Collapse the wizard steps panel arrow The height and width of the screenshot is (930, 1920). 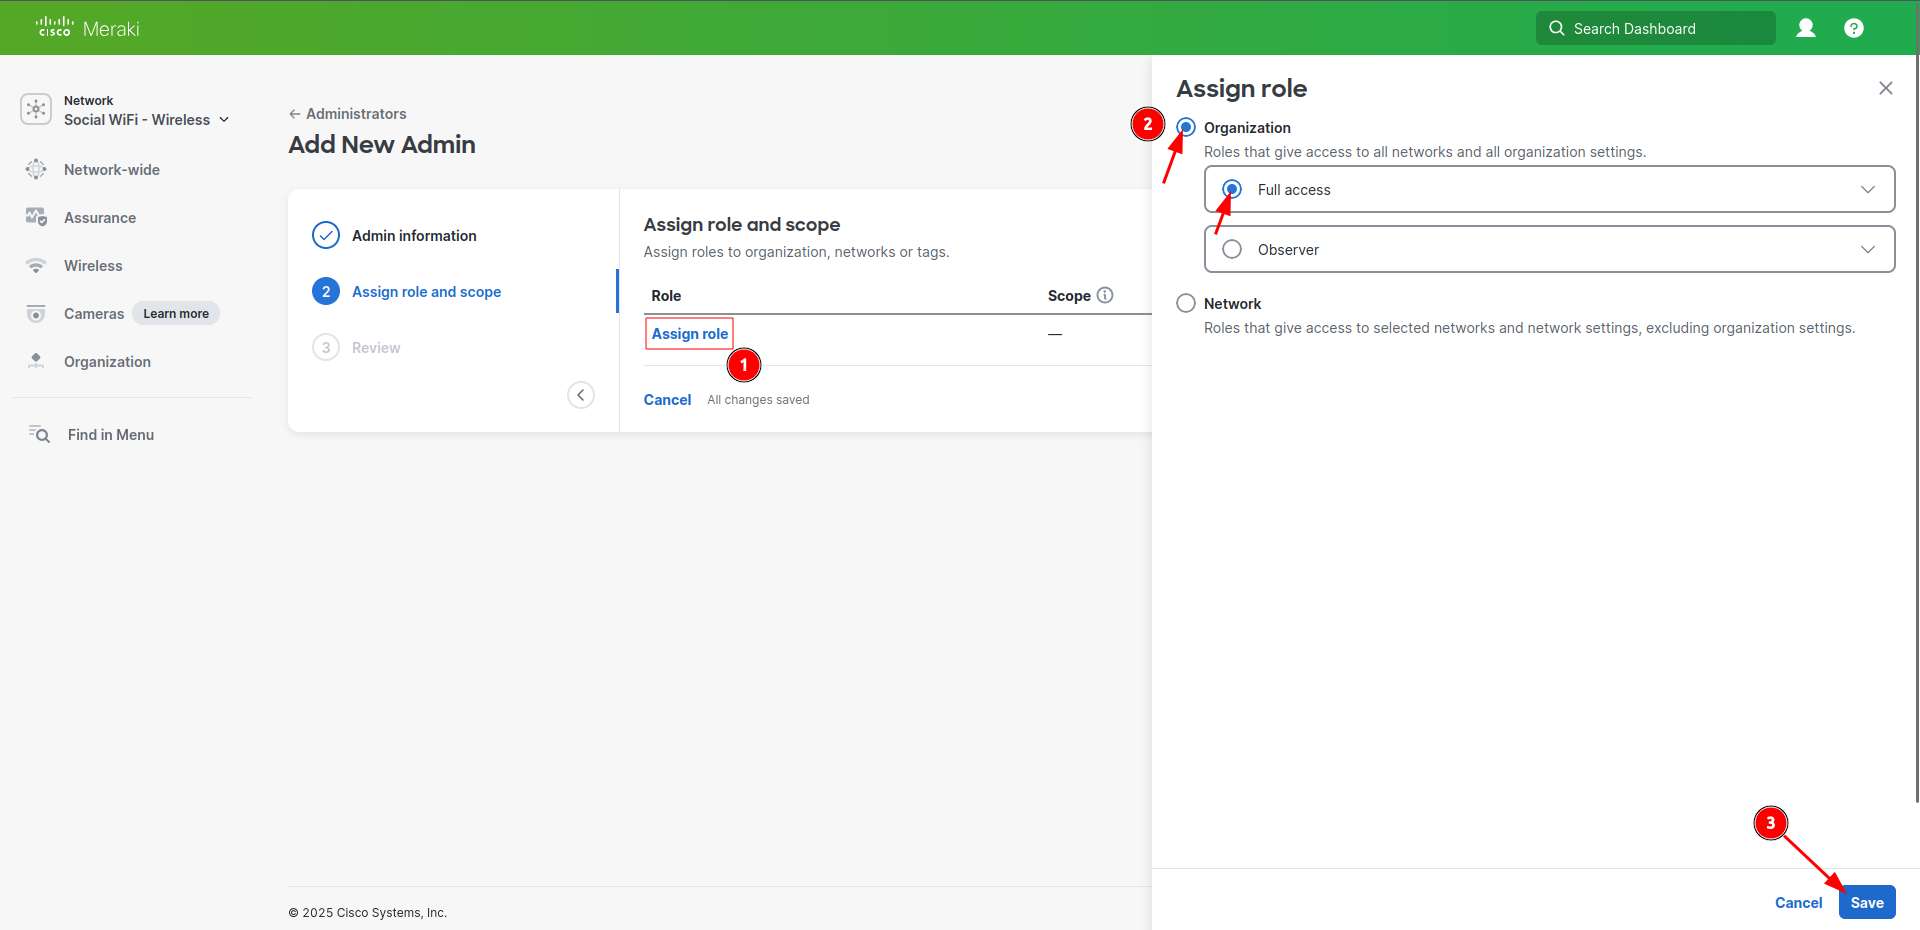[581, 395]
